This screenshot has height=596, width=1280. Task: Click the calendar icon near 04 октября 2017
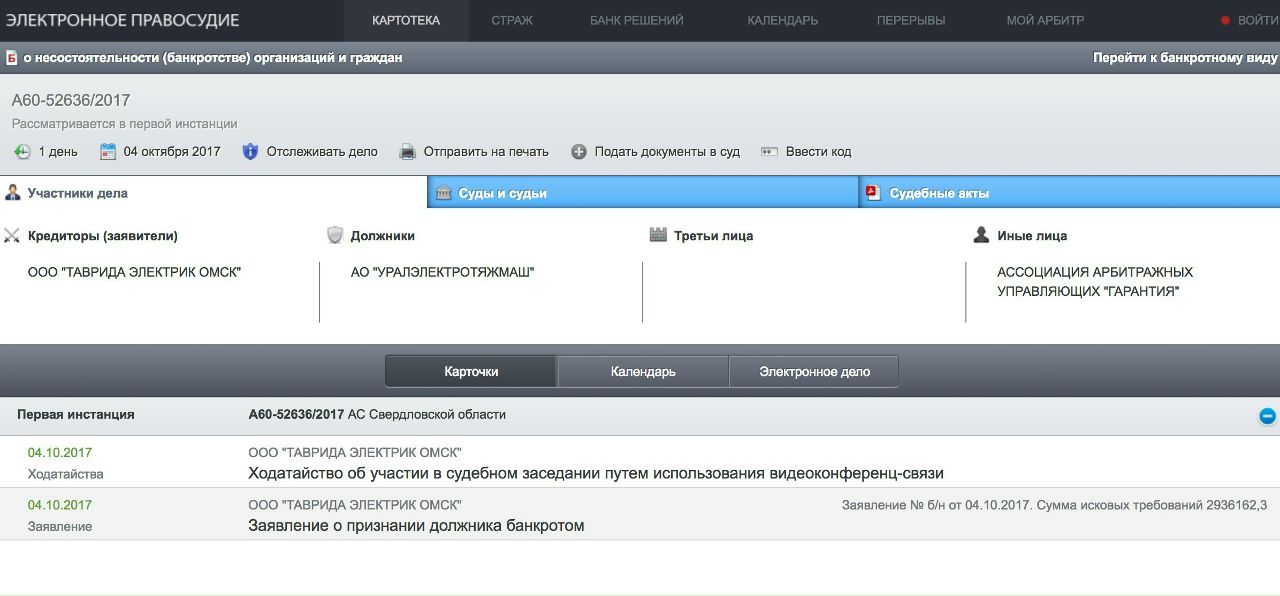coord(108,152)
